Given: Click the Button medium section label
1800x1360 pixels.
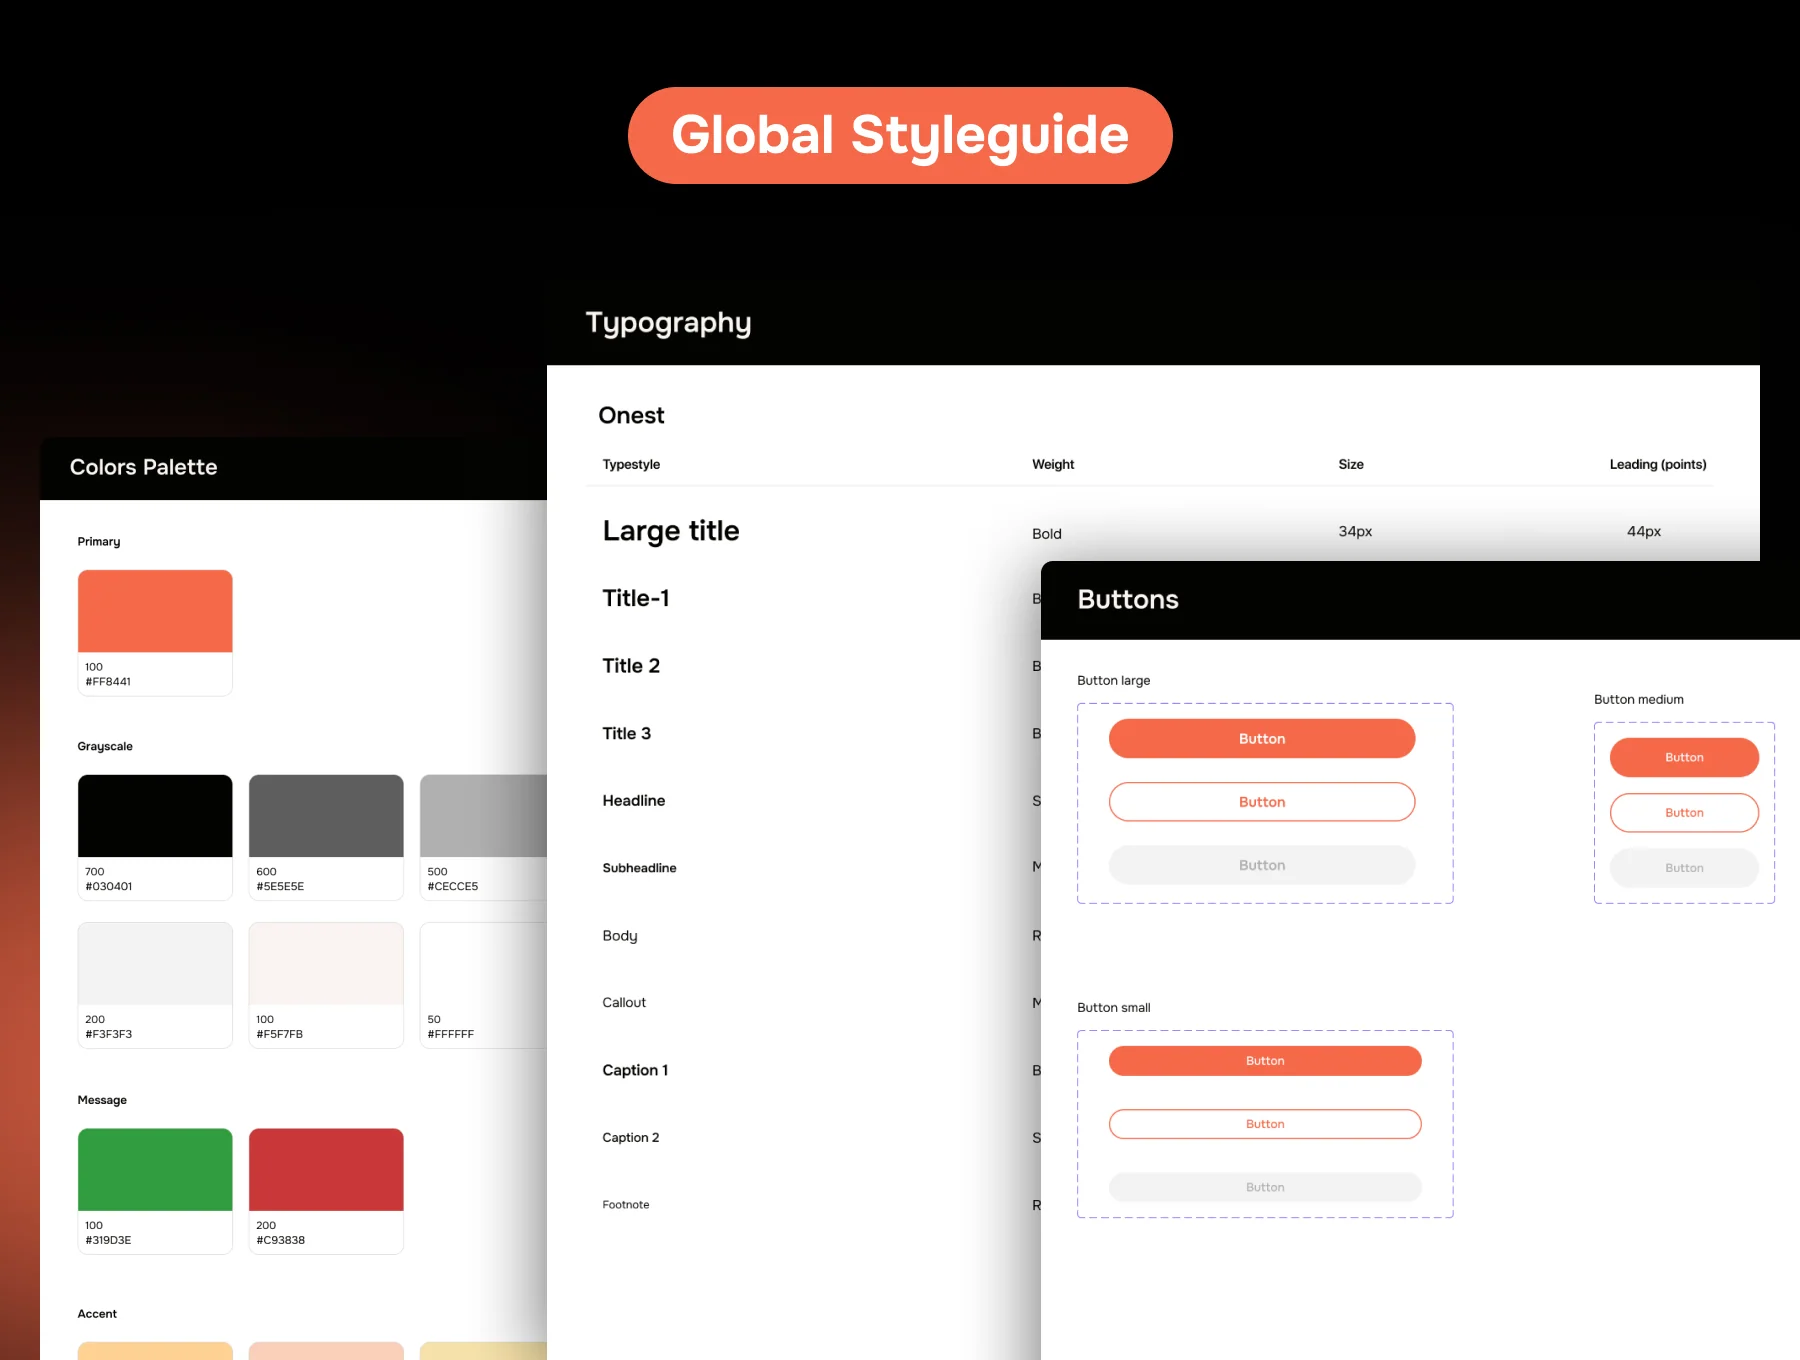Looking at the screenshot, I should 1639,700.
